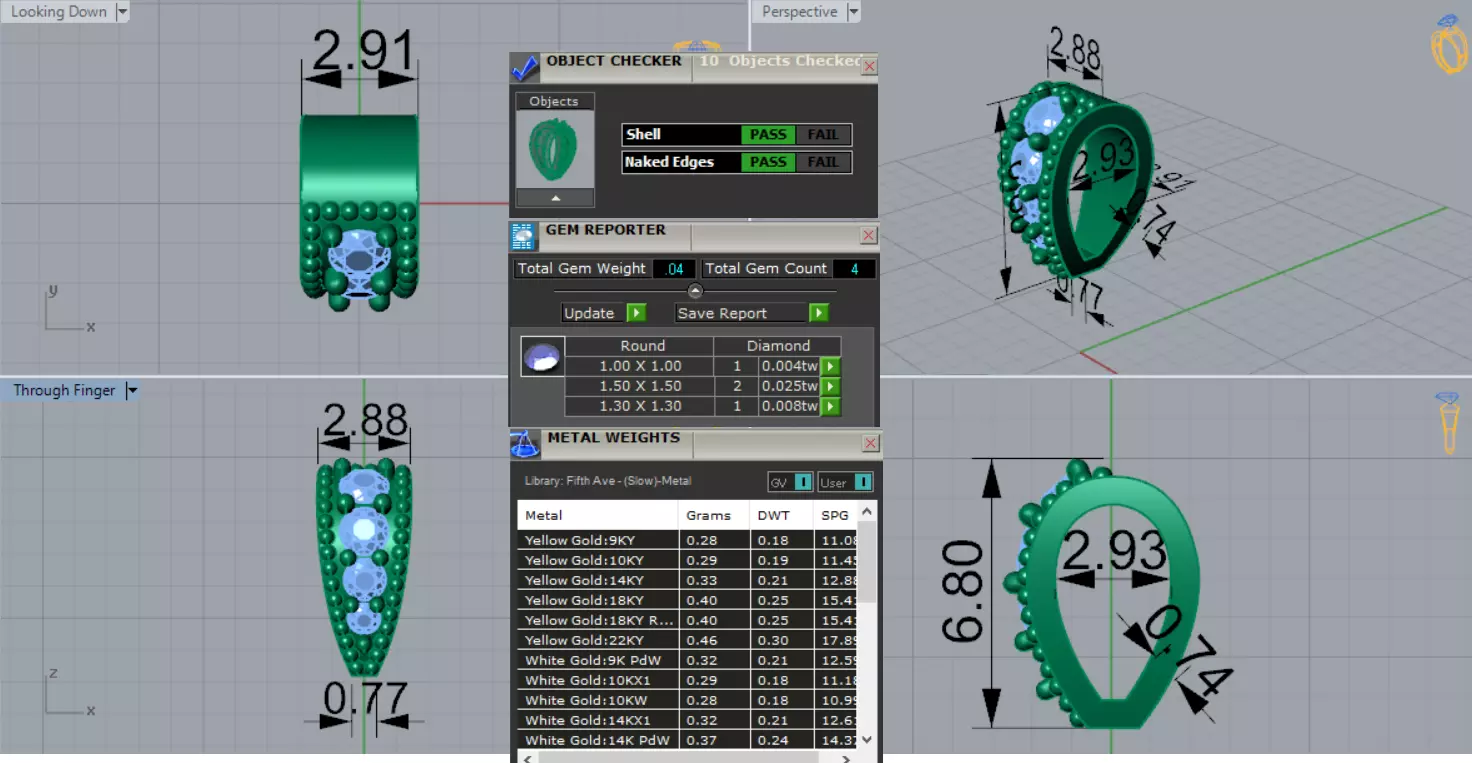
Task: Select the White Gold:10KW row
Action: coord(687,700)
